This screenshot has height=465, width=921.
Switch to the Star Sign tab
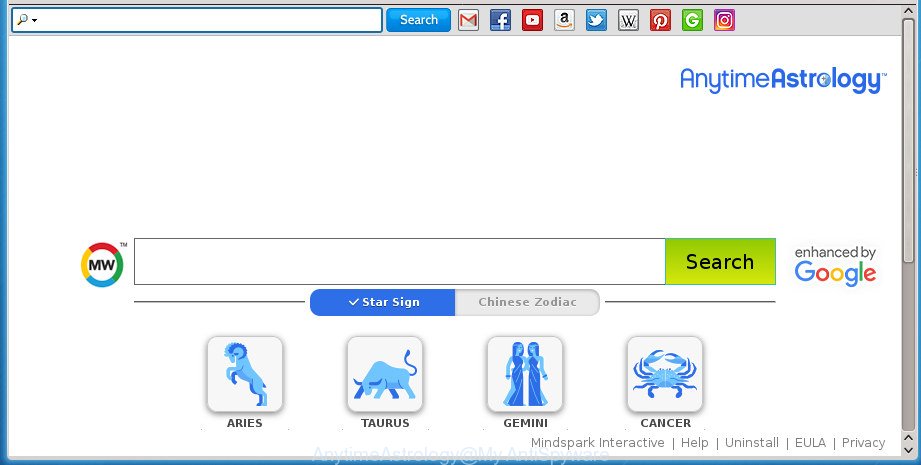pyautogui.click(x=382, y=302)
